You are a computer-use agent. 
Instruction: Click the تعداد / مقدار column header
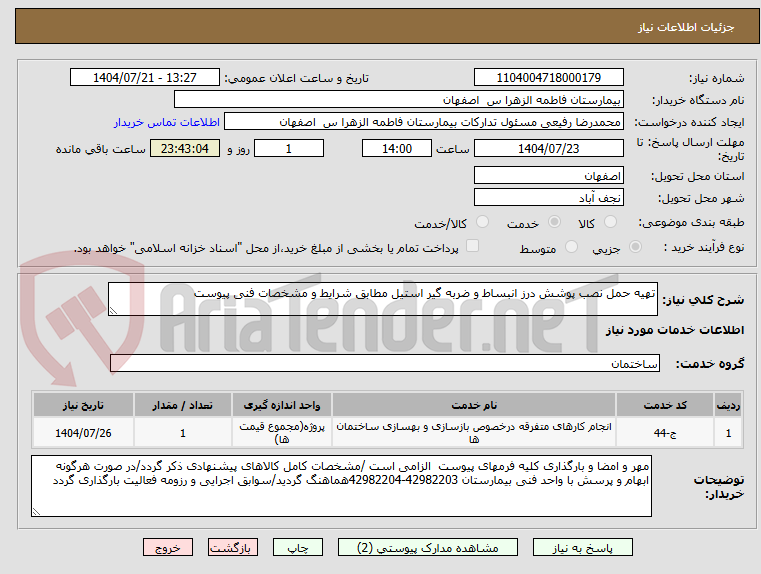click(182, 405)
